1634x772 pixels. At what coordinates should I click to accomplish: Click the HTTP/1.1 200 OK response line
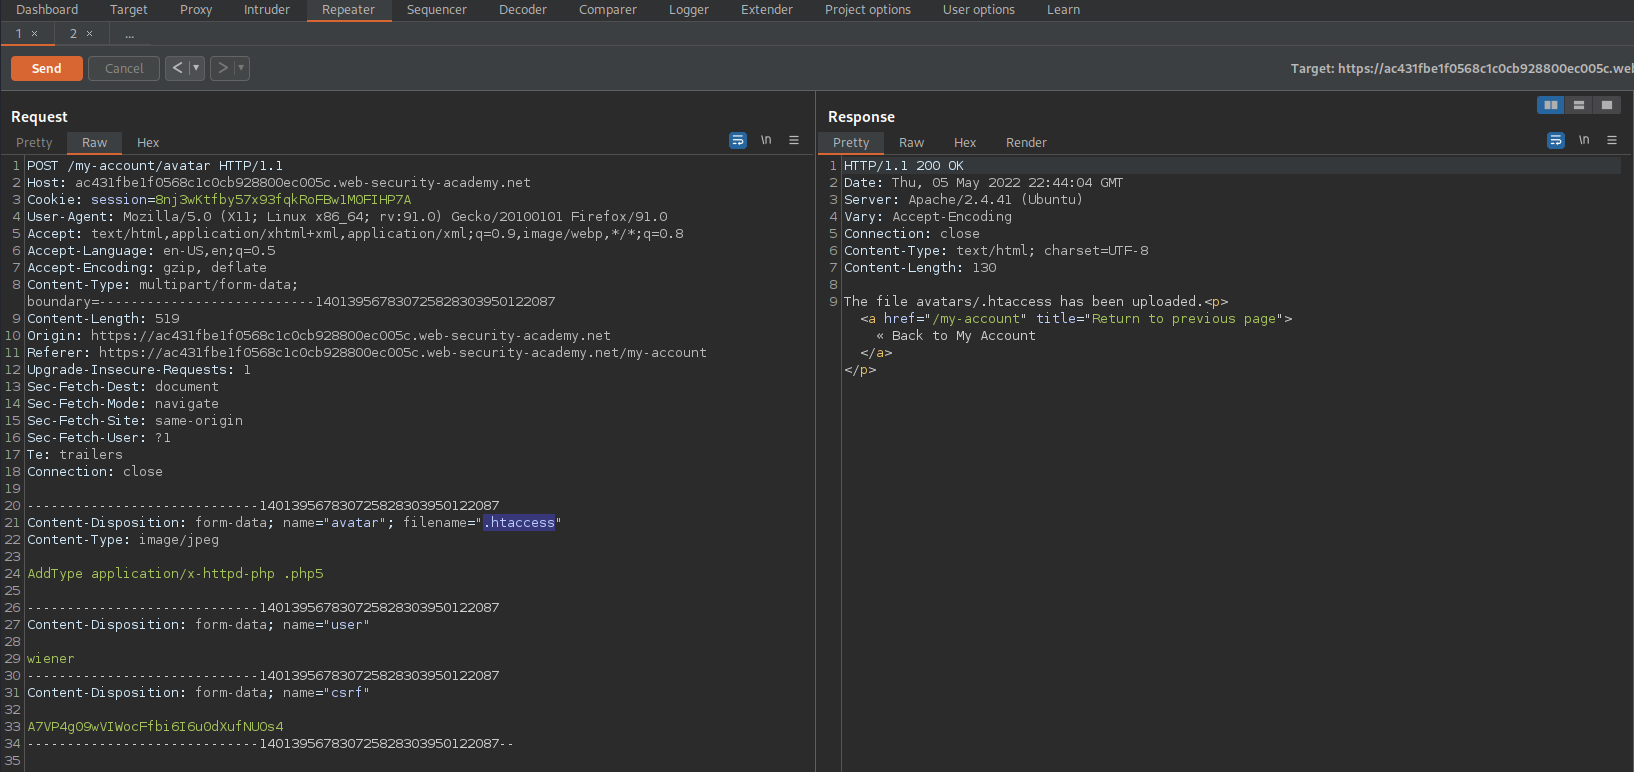[904, 166]
